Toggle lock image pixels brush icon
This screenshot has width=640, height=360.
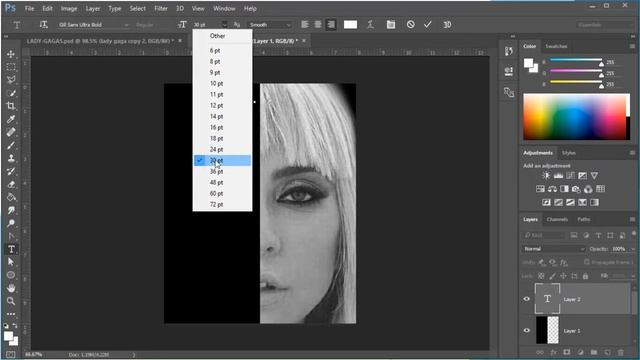tap(552, 276)
